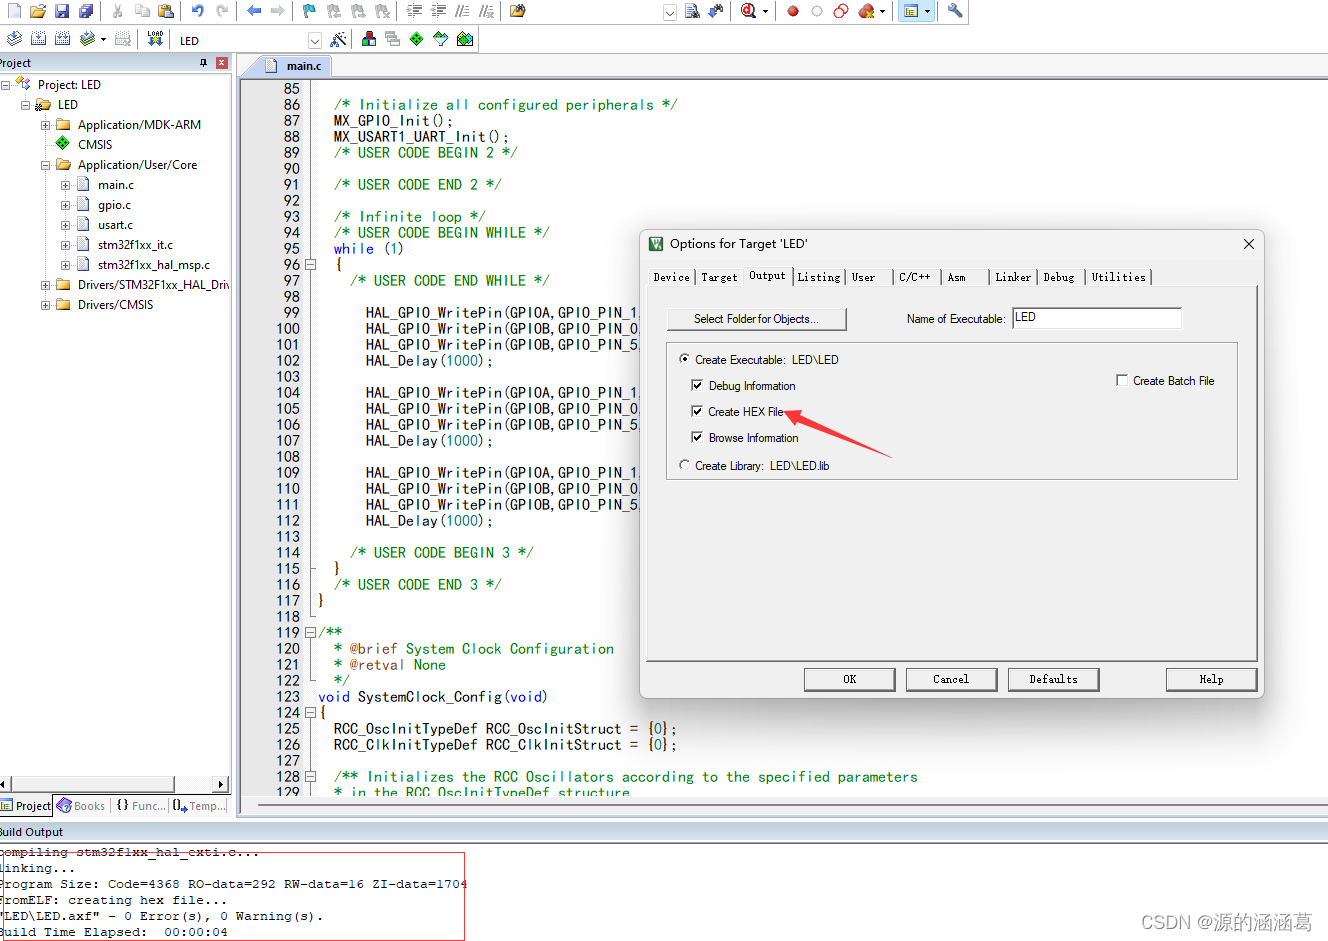Open Options for Target magic wand
The height and width of the screenshot is (941, 1328).
click(339, 39)
